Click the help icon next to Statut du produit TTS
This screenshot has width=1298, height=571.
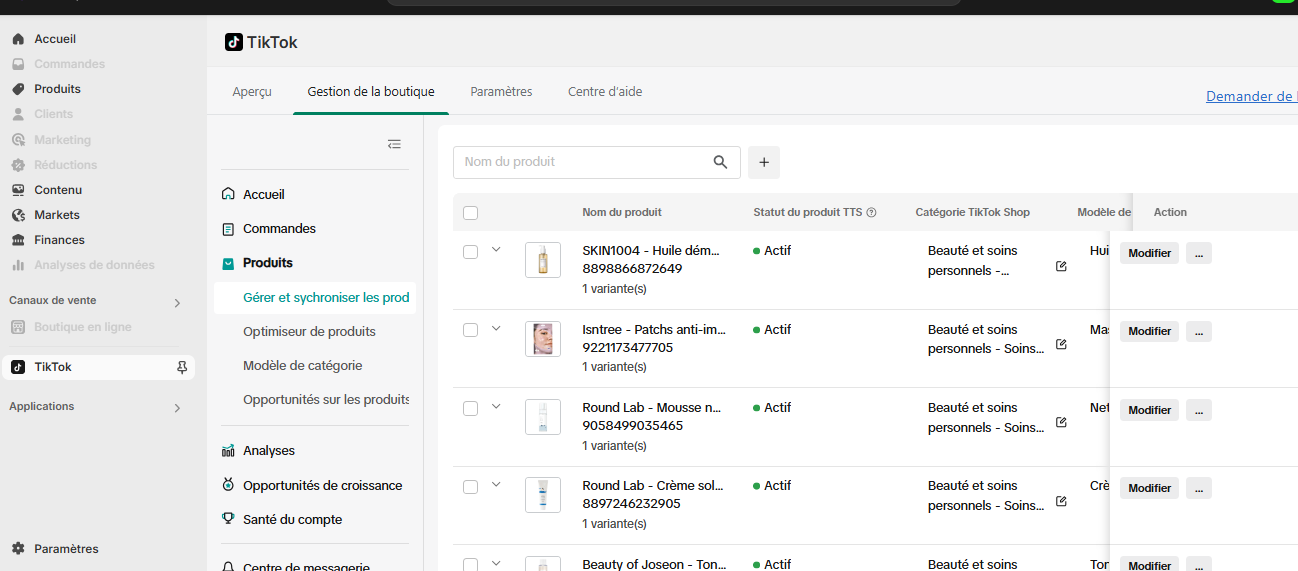(871, 212)
